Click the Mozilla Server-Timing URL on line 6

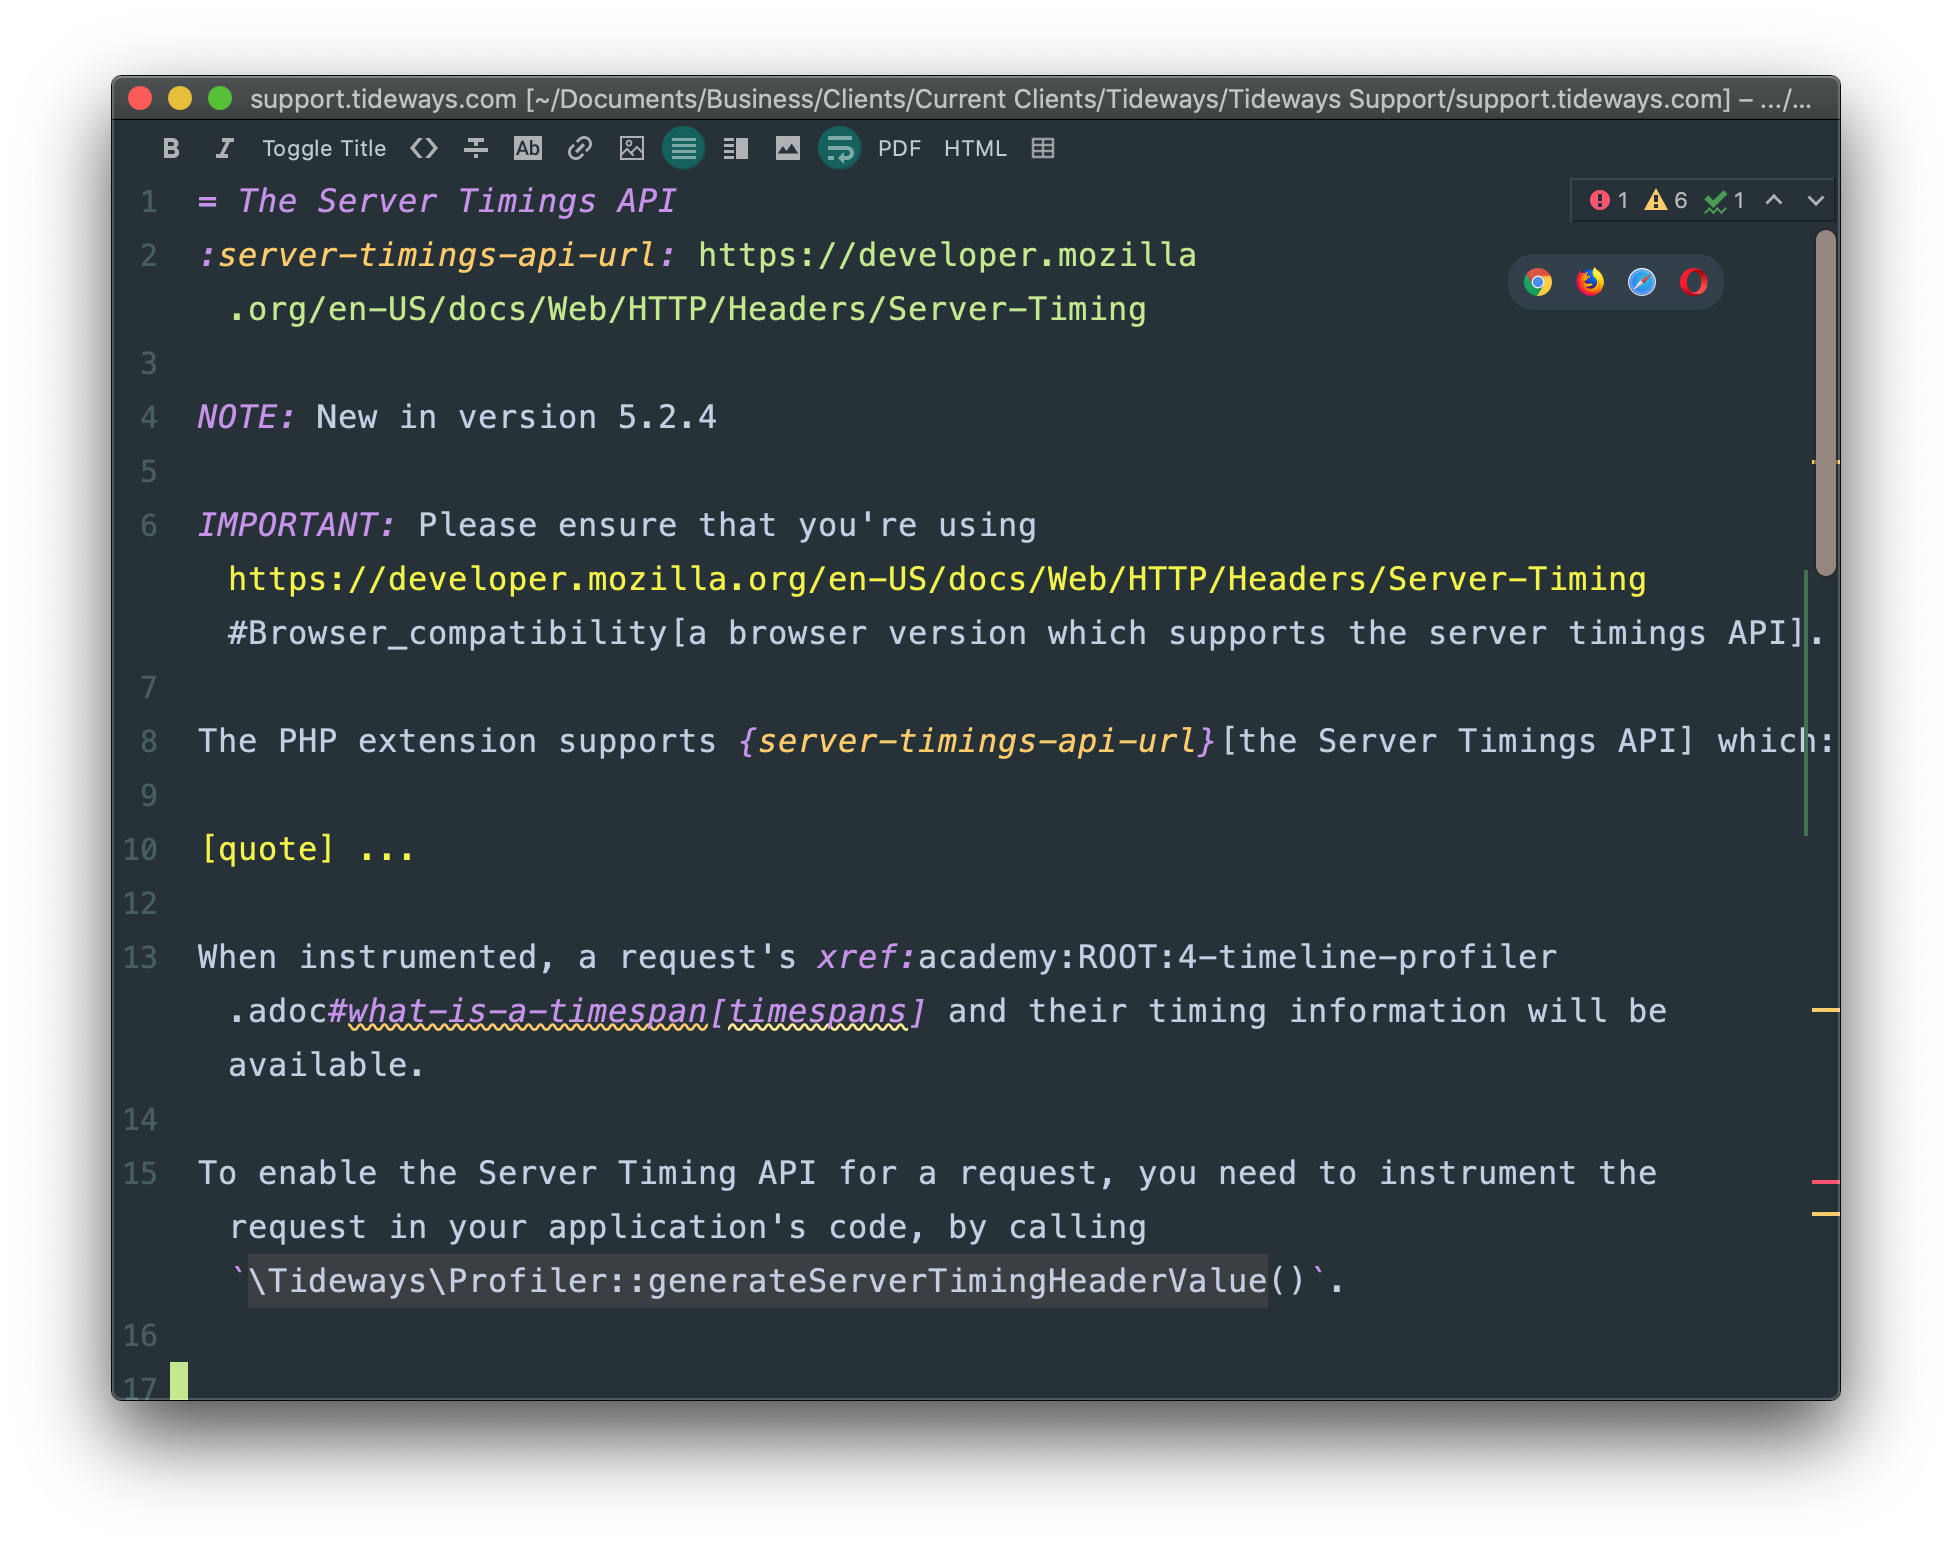coord(937,580)
